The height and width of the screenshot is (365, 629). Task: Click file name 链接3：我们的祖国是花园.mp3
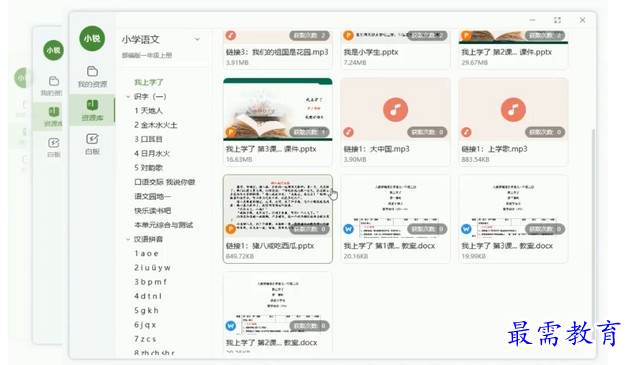(277, 52)
